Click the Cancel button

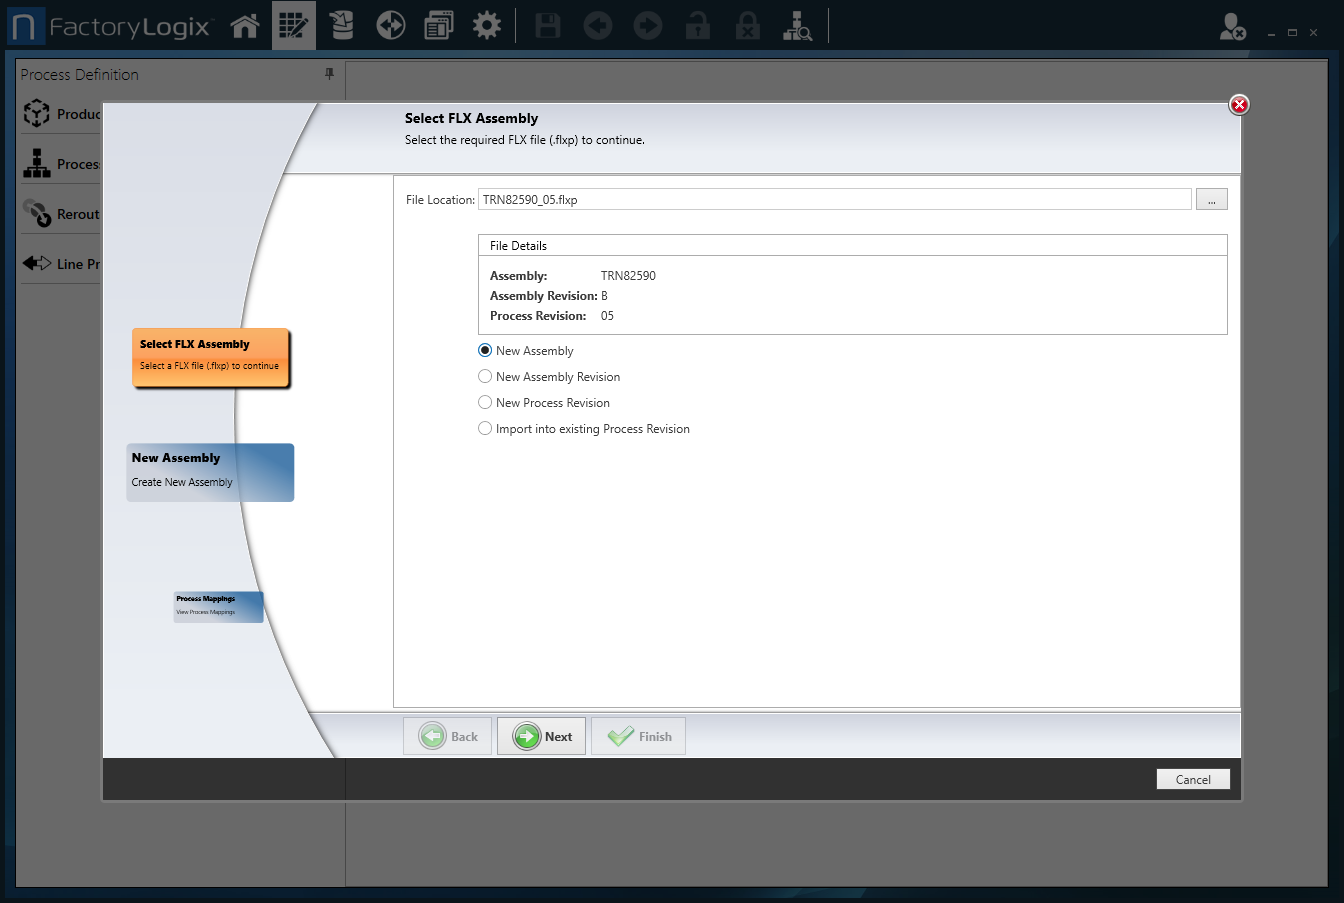(1192, 780)
